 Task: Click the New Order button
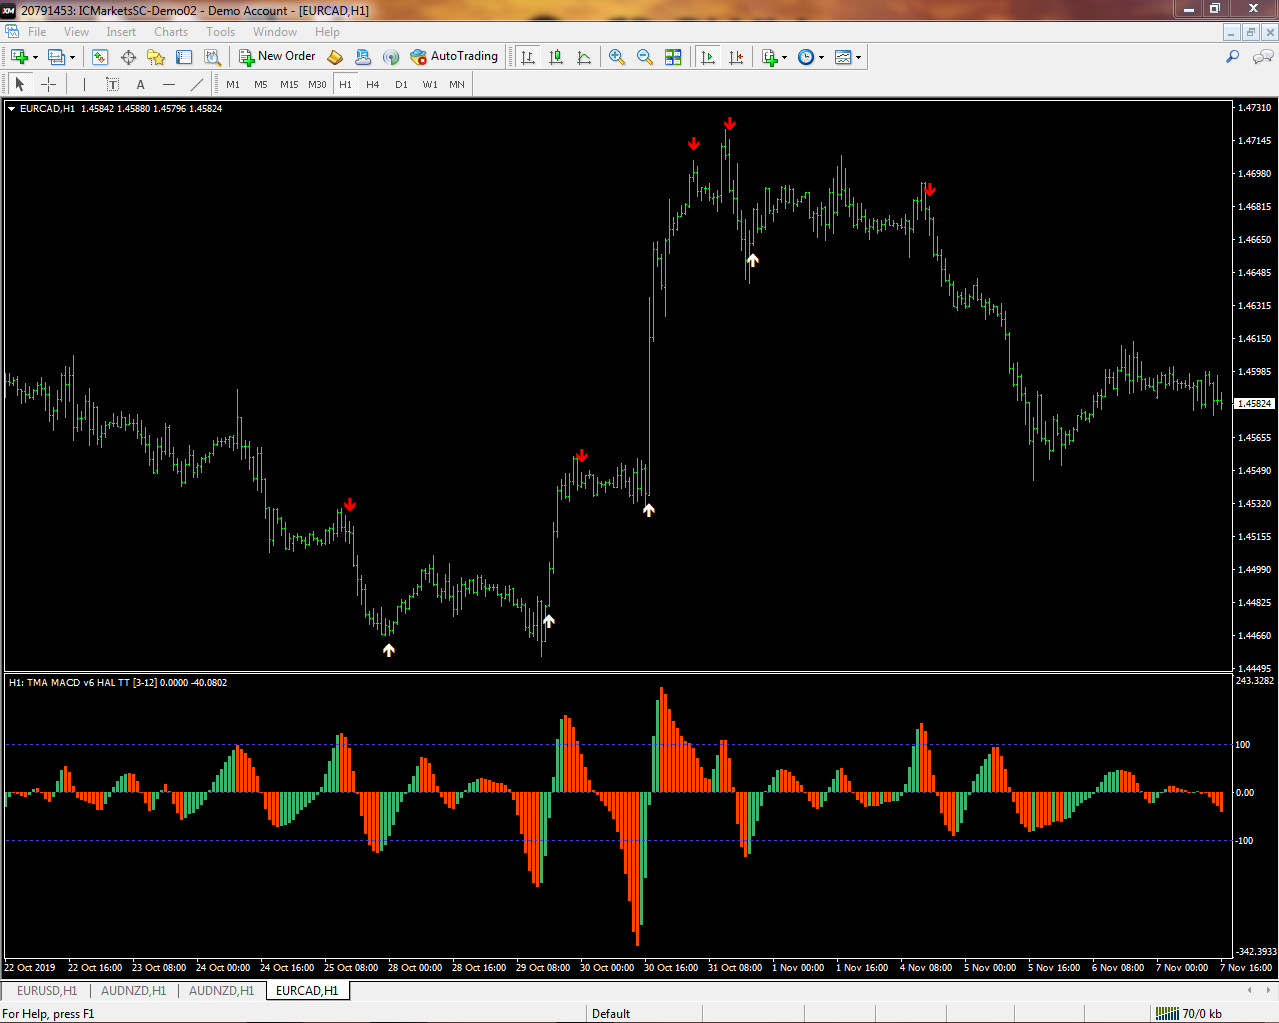(x=277, y=57)
